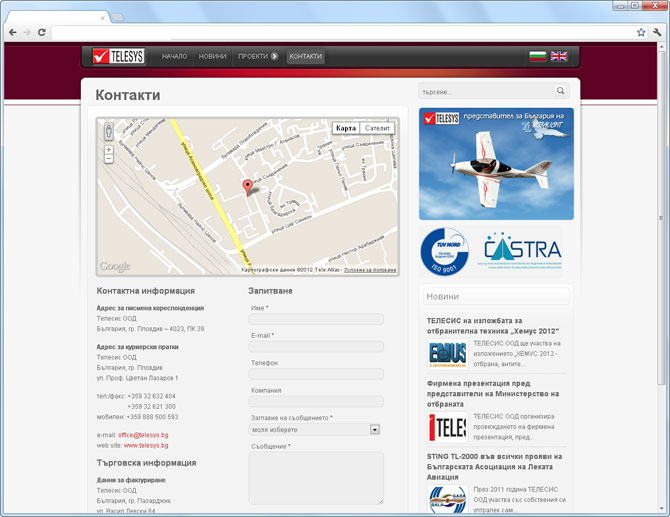Grab the Street View pegman on map
The height and width of the screenshot is (517, 670).
[x=109, y=131]
